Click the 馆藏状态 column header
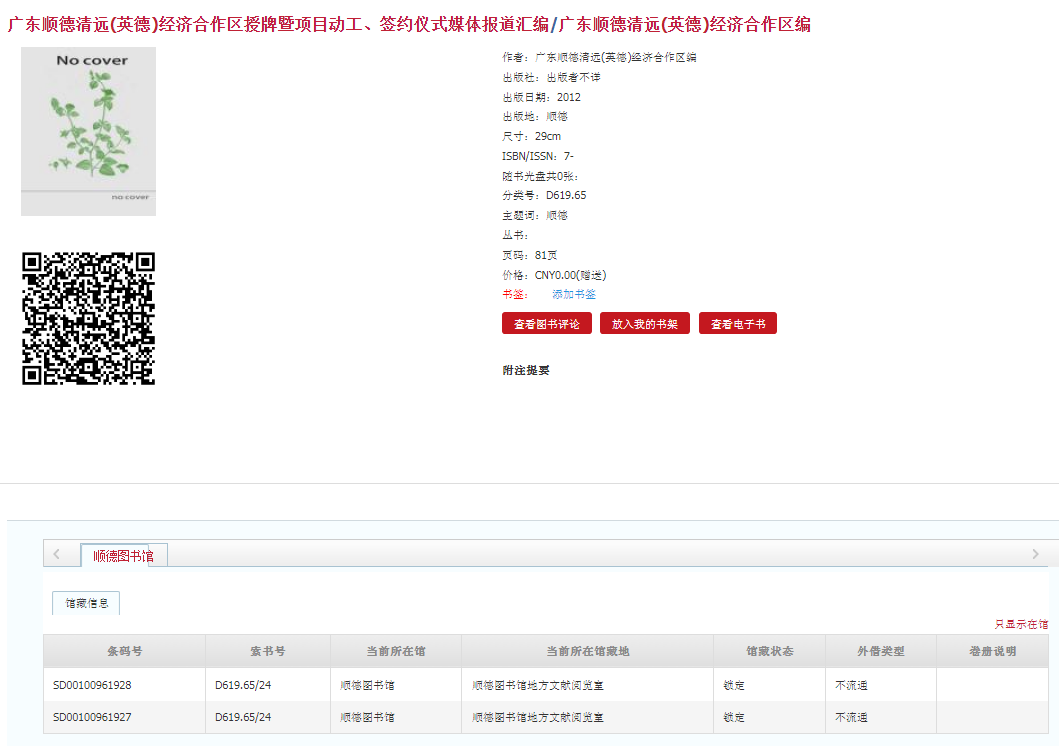 pos(769,651)
